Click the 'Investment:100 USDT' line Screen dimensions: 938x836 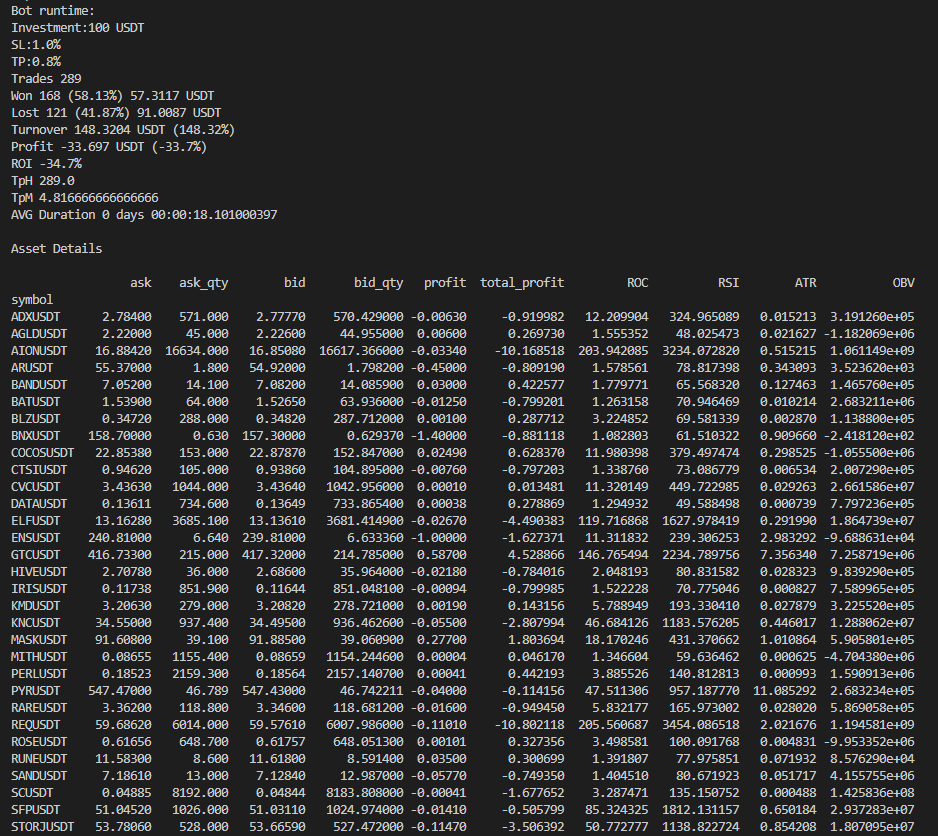[77, 27]
